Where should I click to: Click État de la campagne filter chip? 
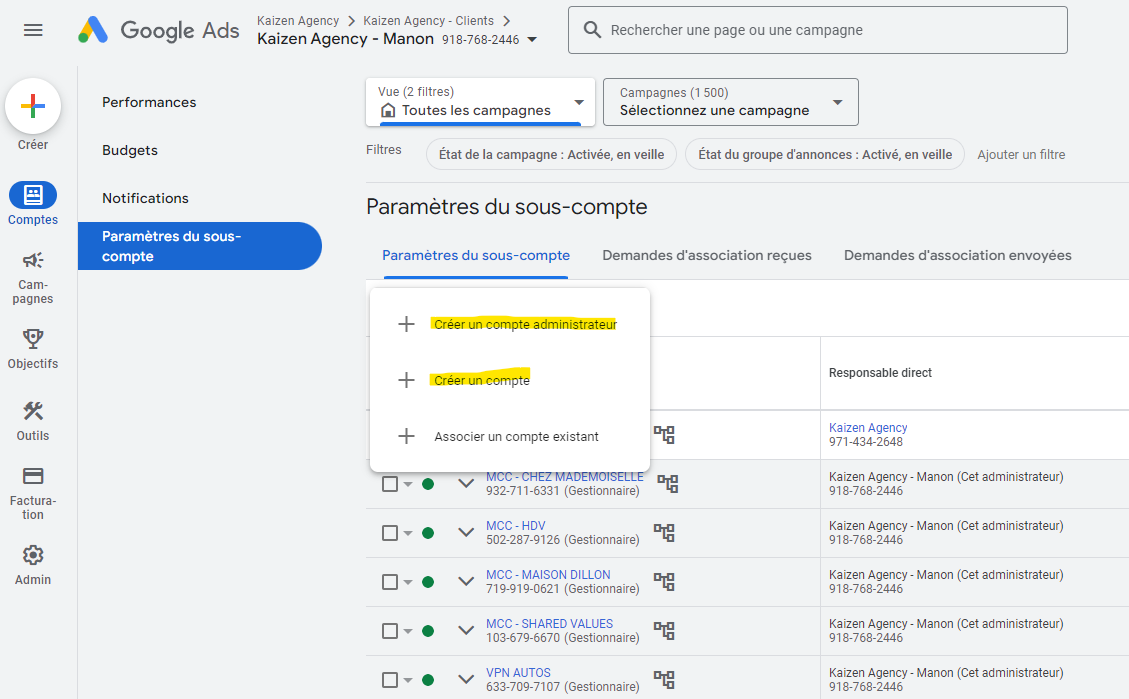point(552,155)
